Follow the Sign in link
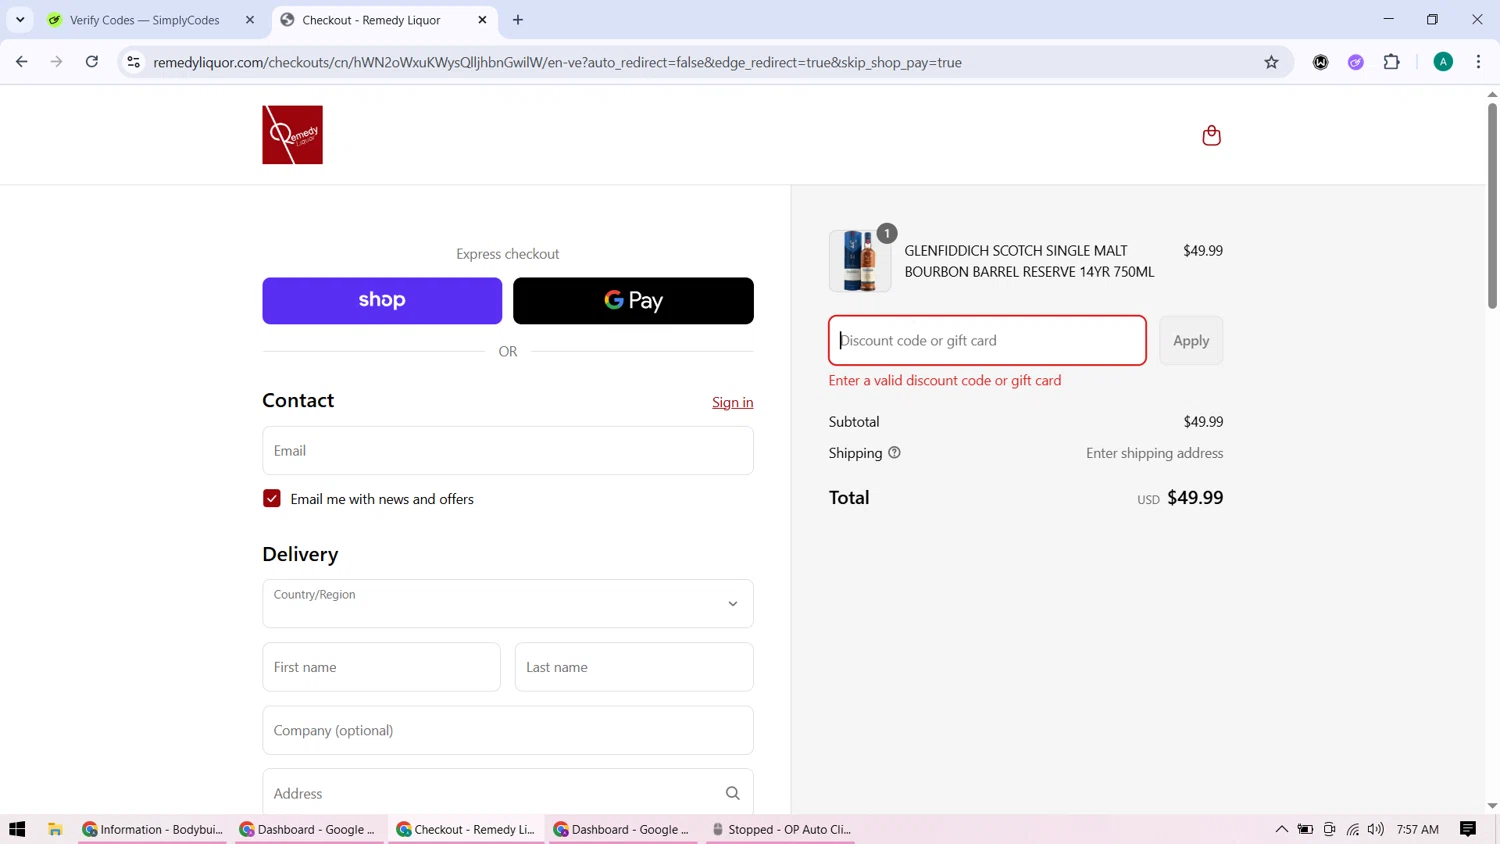The image size is (1500, 844). 732,402
